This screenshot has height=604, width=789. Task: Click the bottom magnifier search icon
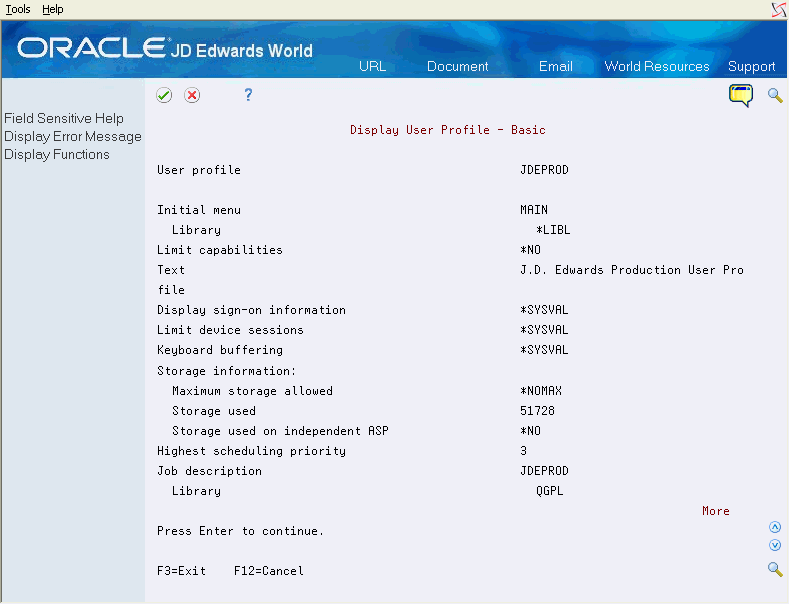coord(775,570)
